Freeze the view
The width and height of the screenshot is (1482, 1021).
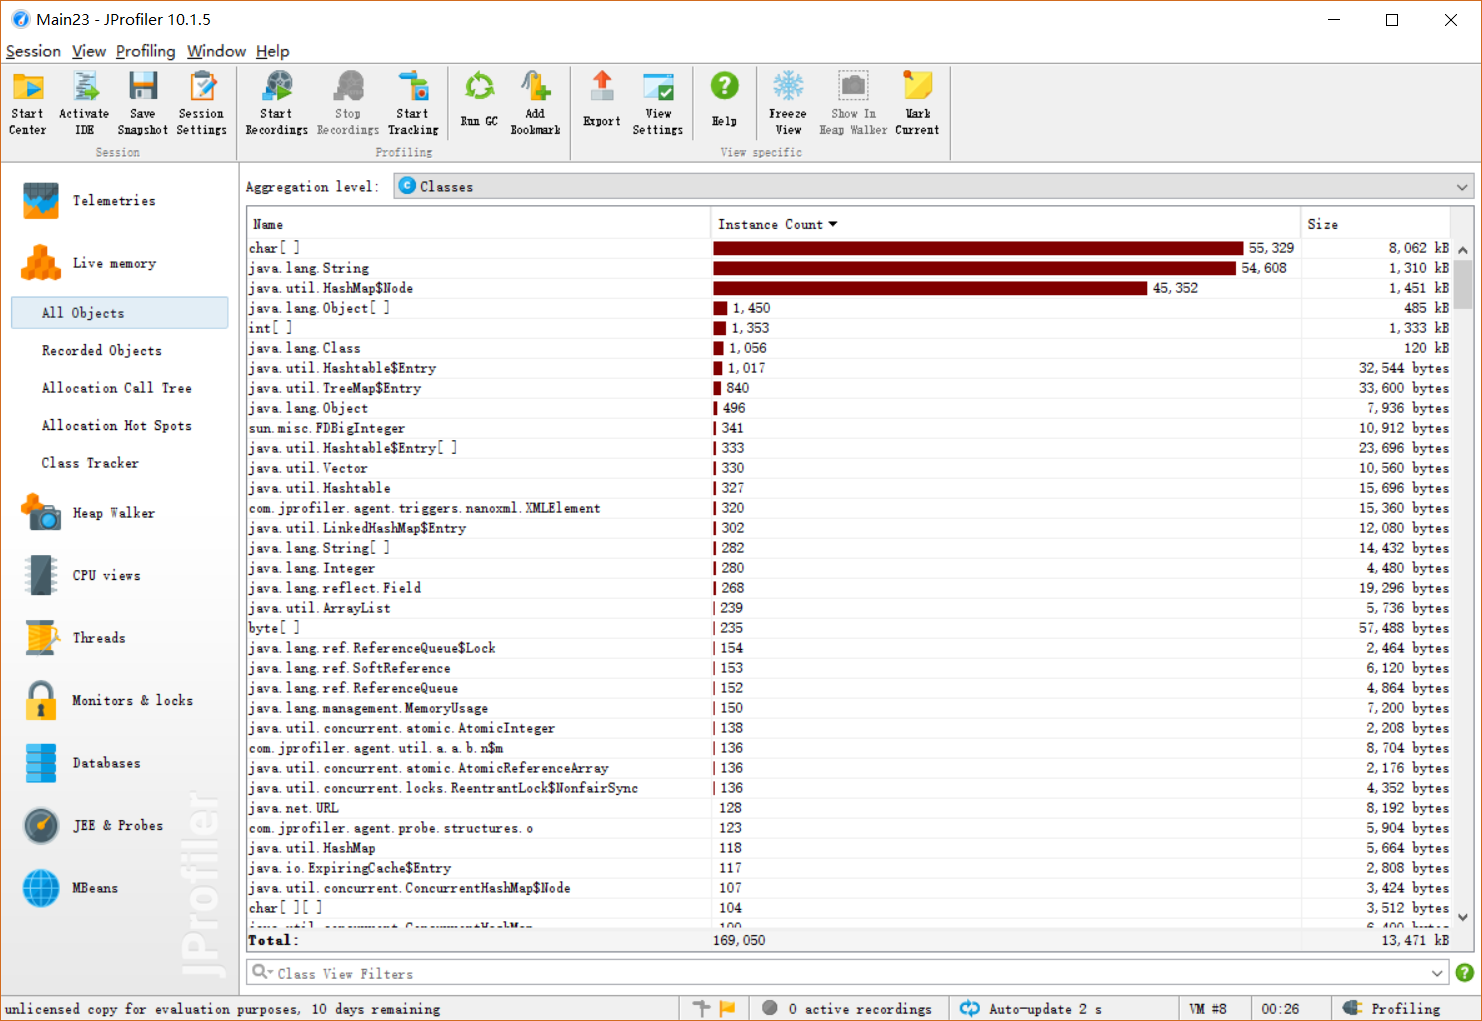coord(788,103)
